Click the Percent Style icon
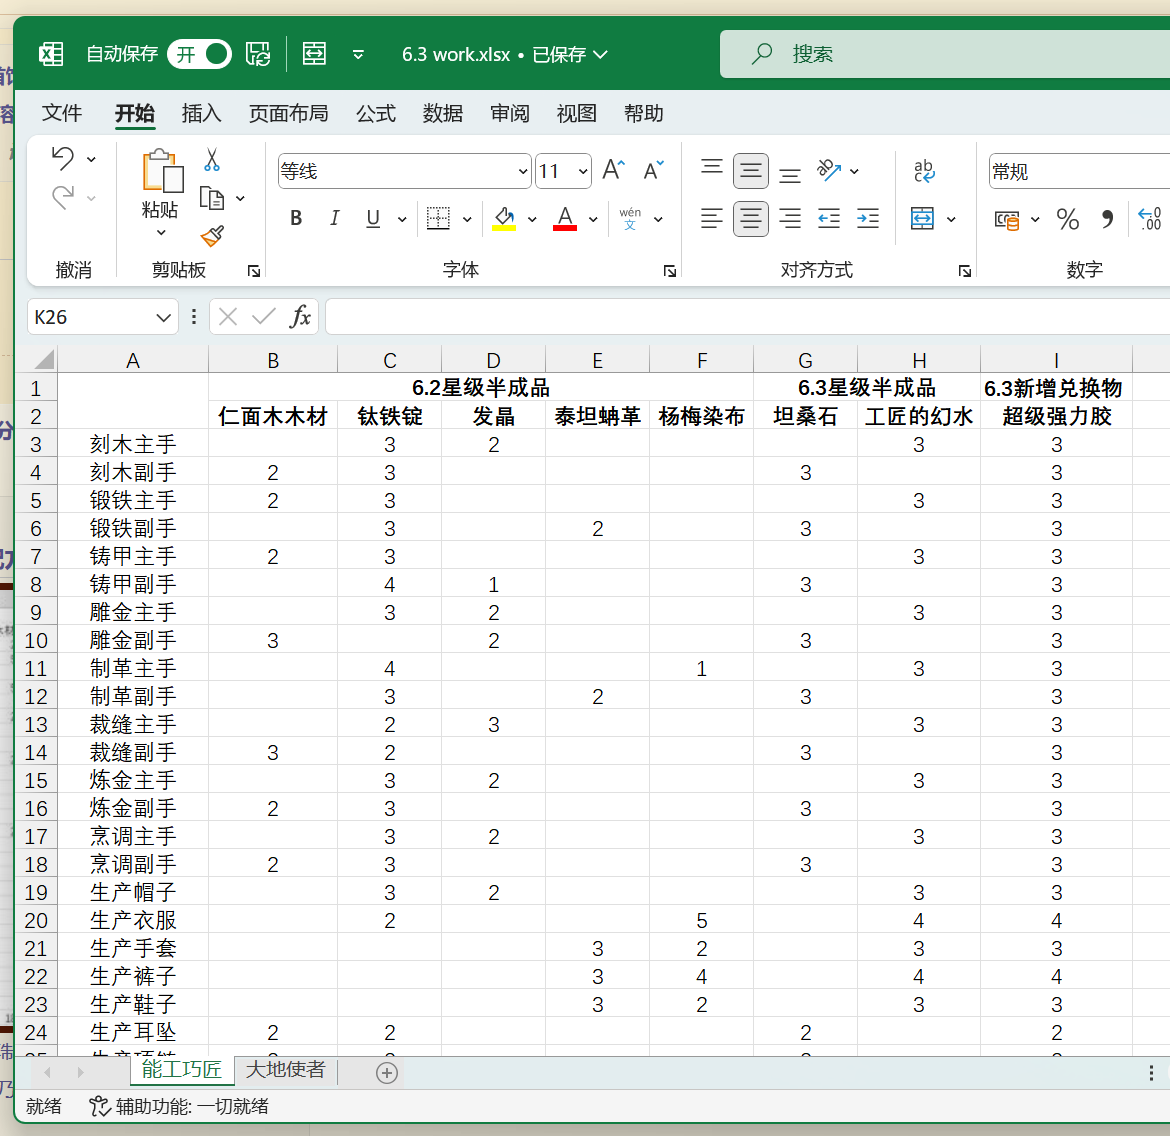Image resolution: width=1170 pixels, height=1136 pixels. pyautogui.click(x=1067, y=219)
